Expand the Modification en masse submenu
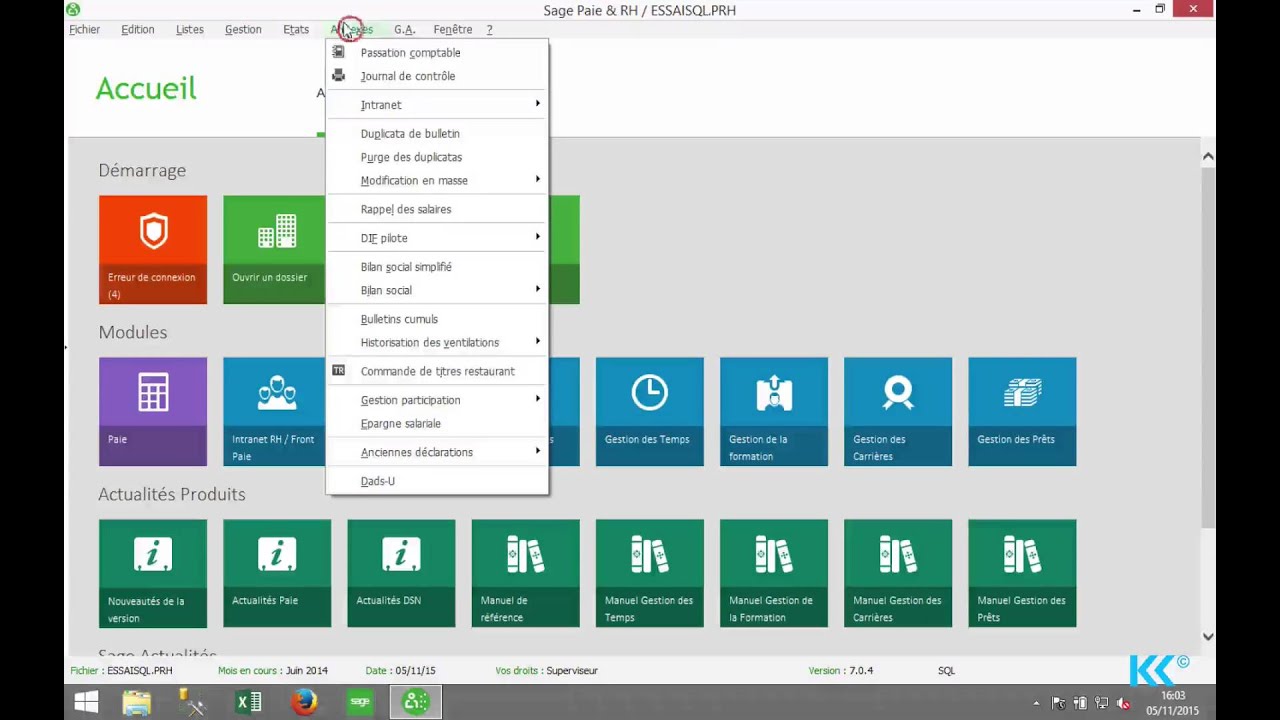The image size is (1280, 720). coord(438,181)
